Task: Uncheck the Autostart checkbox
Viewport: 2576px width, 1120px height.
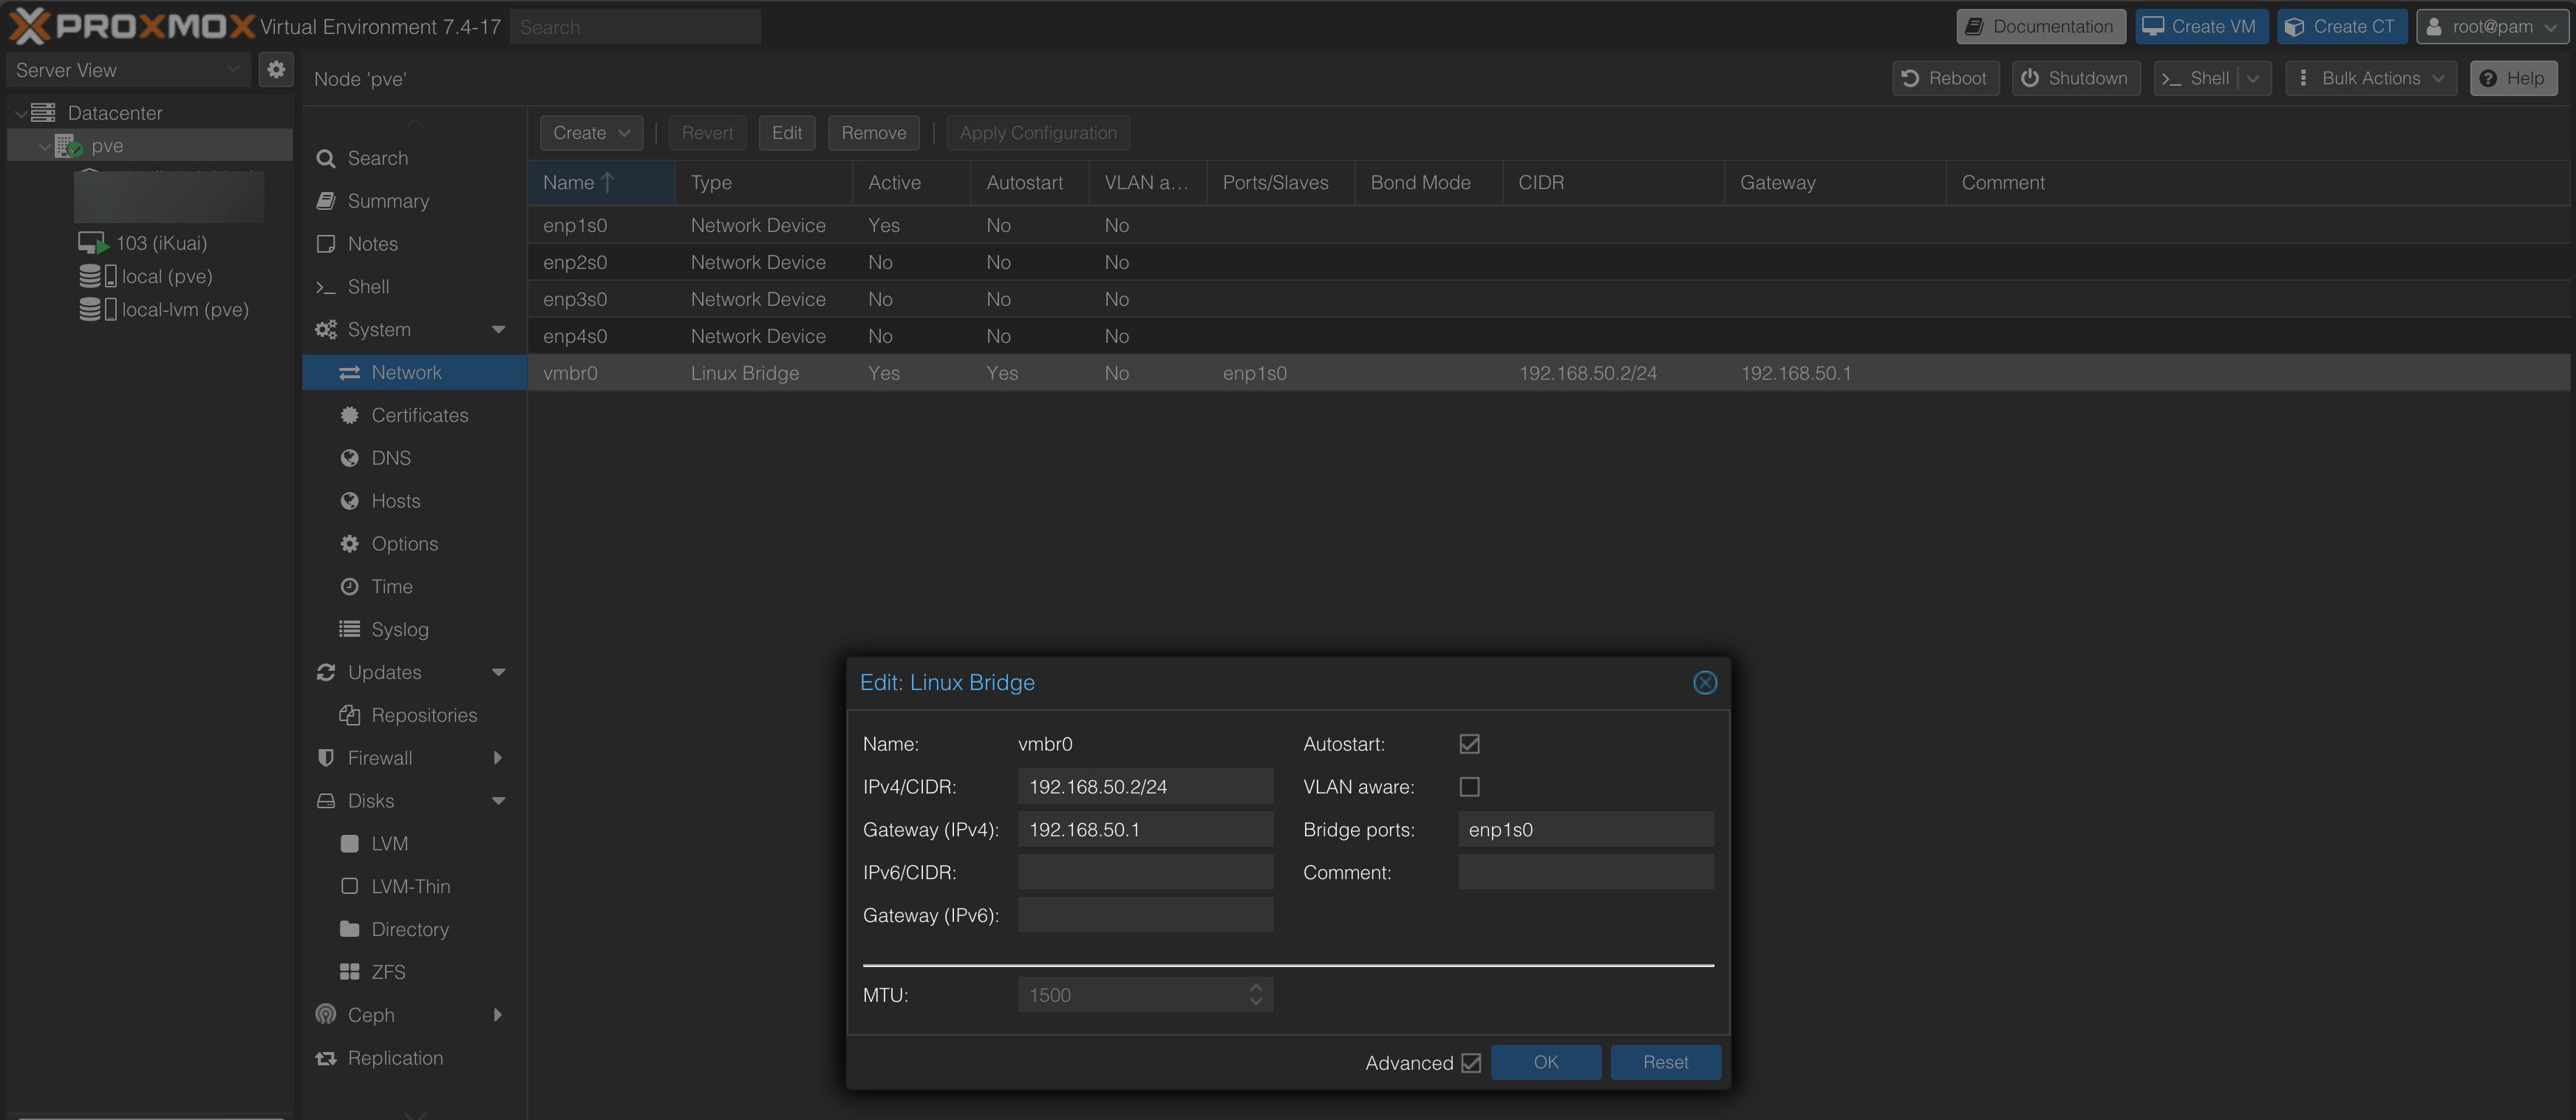Action: [1469, 744]
